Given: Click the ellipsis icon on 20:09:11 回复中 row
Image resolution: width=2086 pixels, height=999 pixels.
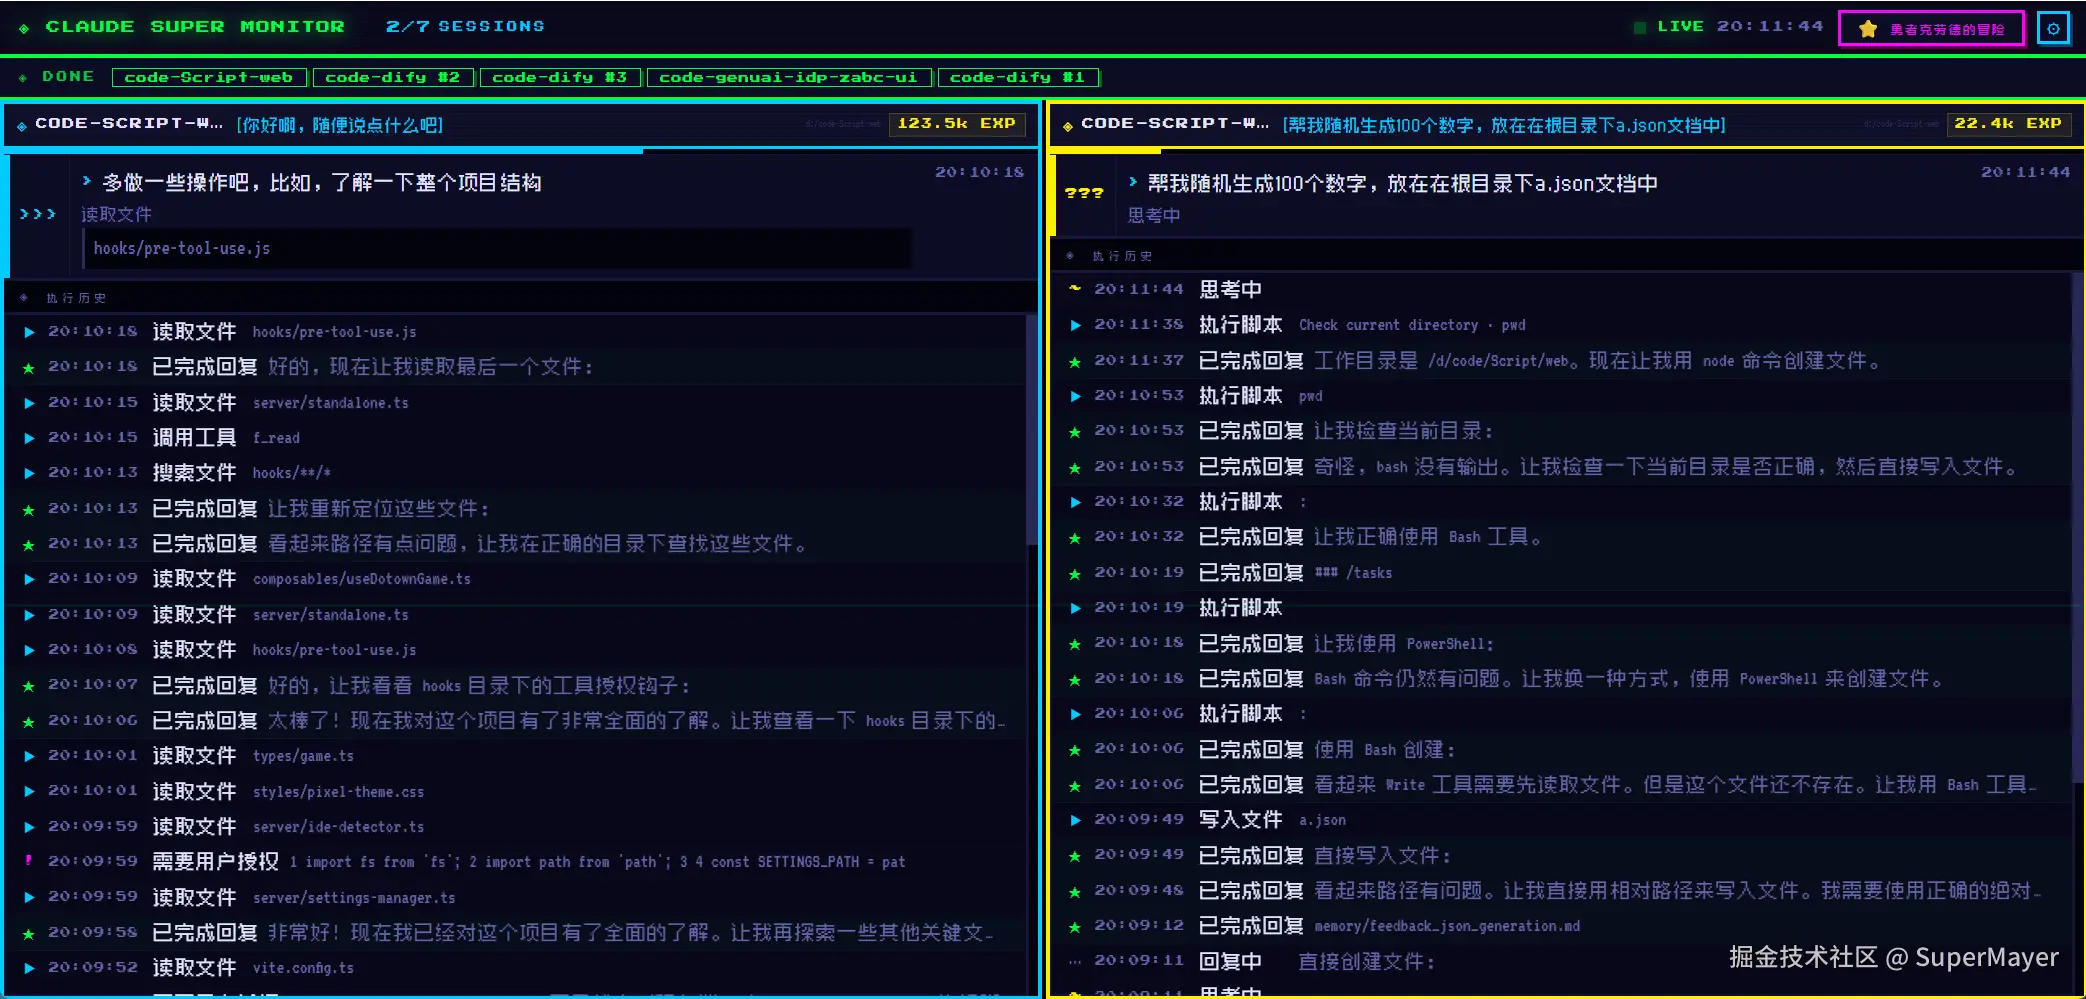Looking at the screenshot, I should (1075, 962).
